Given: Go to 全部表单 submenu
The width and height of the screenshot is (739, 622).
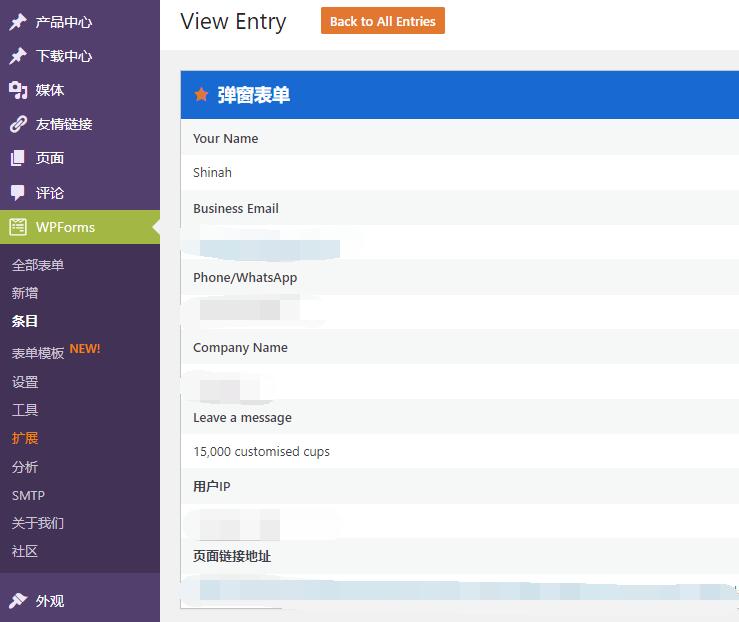Looking at the screenshot, I should (38, 265).
